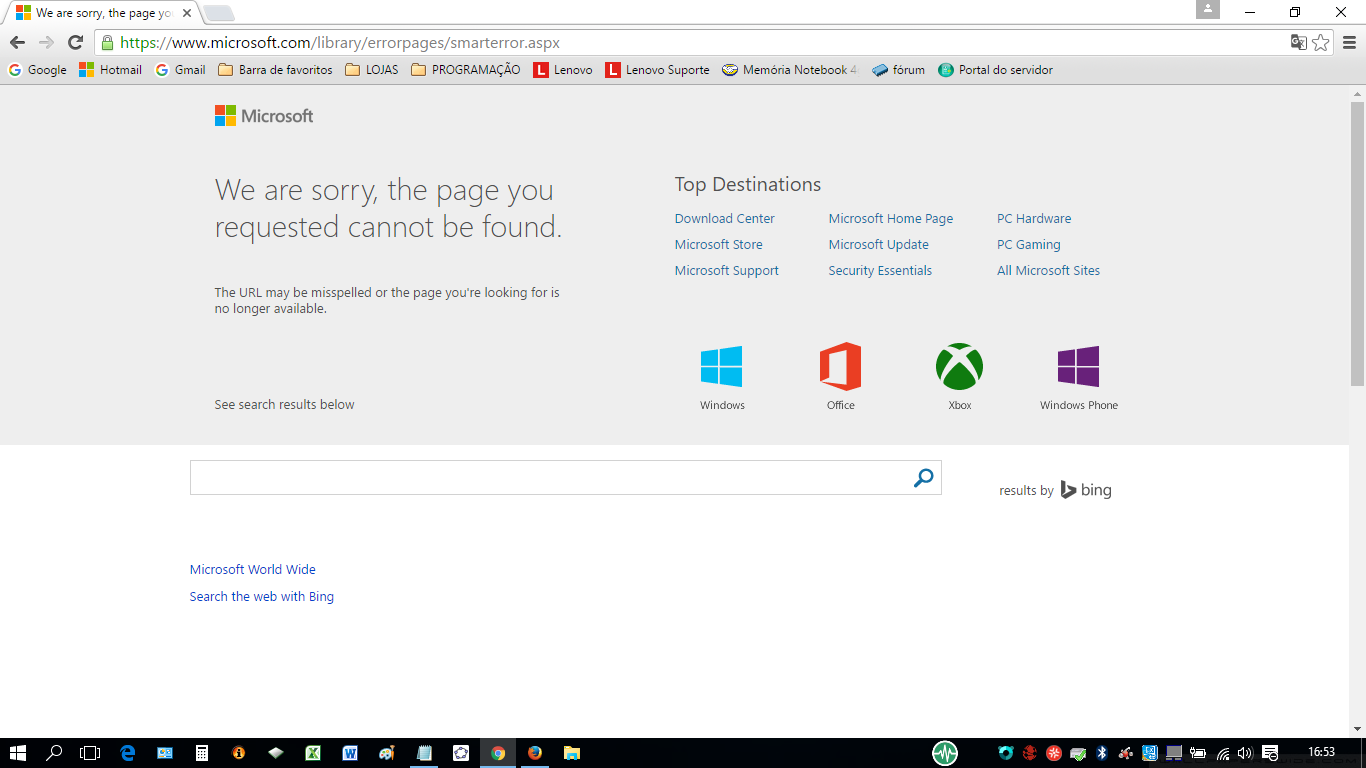Follow the Microsoft Support link
1366x768 pixels.
tap(726, 270)
